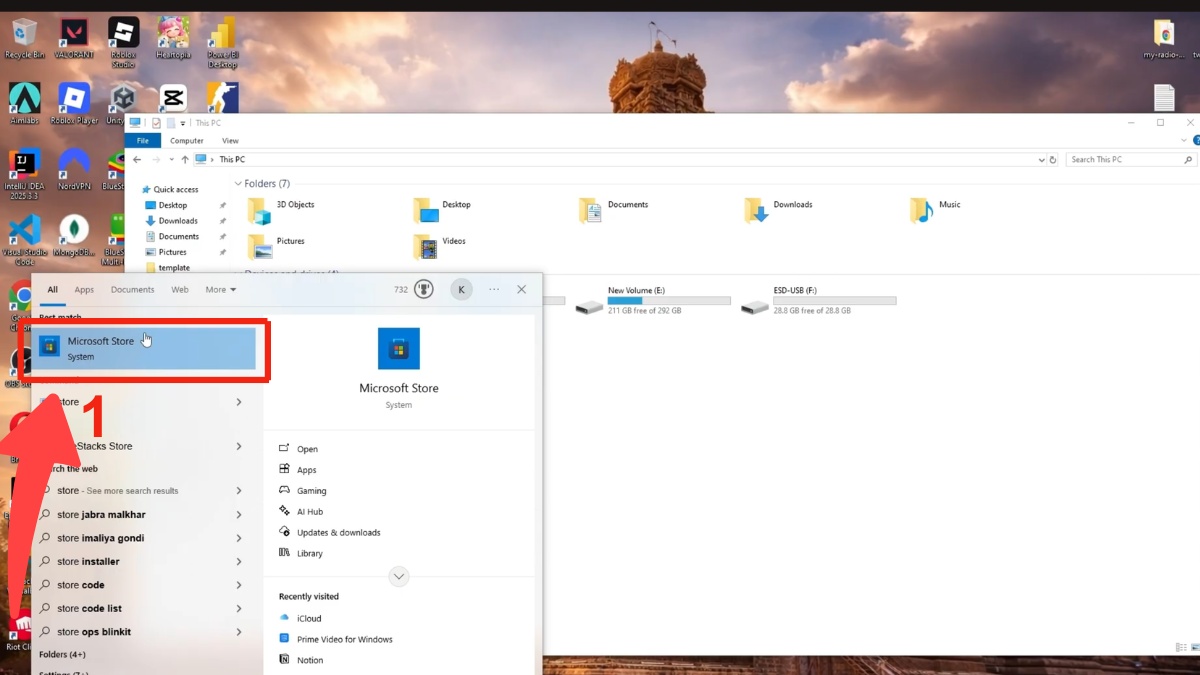Select the Documents search filter tab
1200x675 pixels.
coord(132,289)
